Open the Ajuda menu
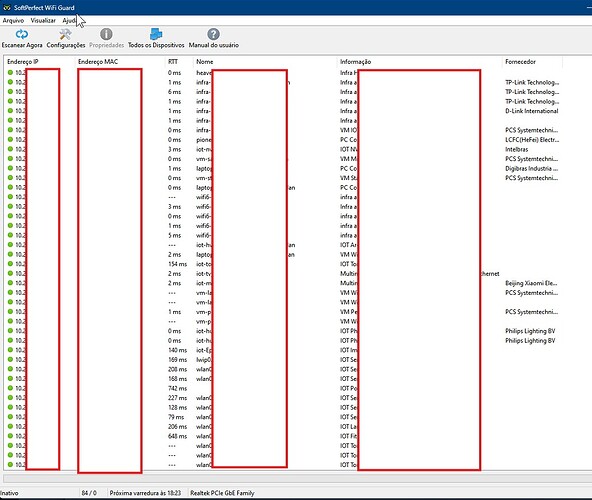Viewport: 592px width, 500px height. [69, 21]
